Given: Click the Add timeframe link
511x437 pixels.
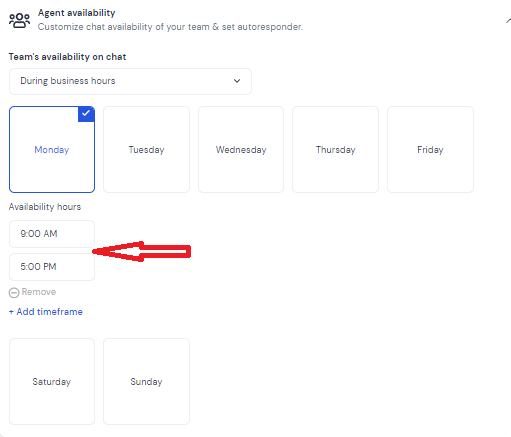Looking at the screenshot, I should click(x=46, y=312).
